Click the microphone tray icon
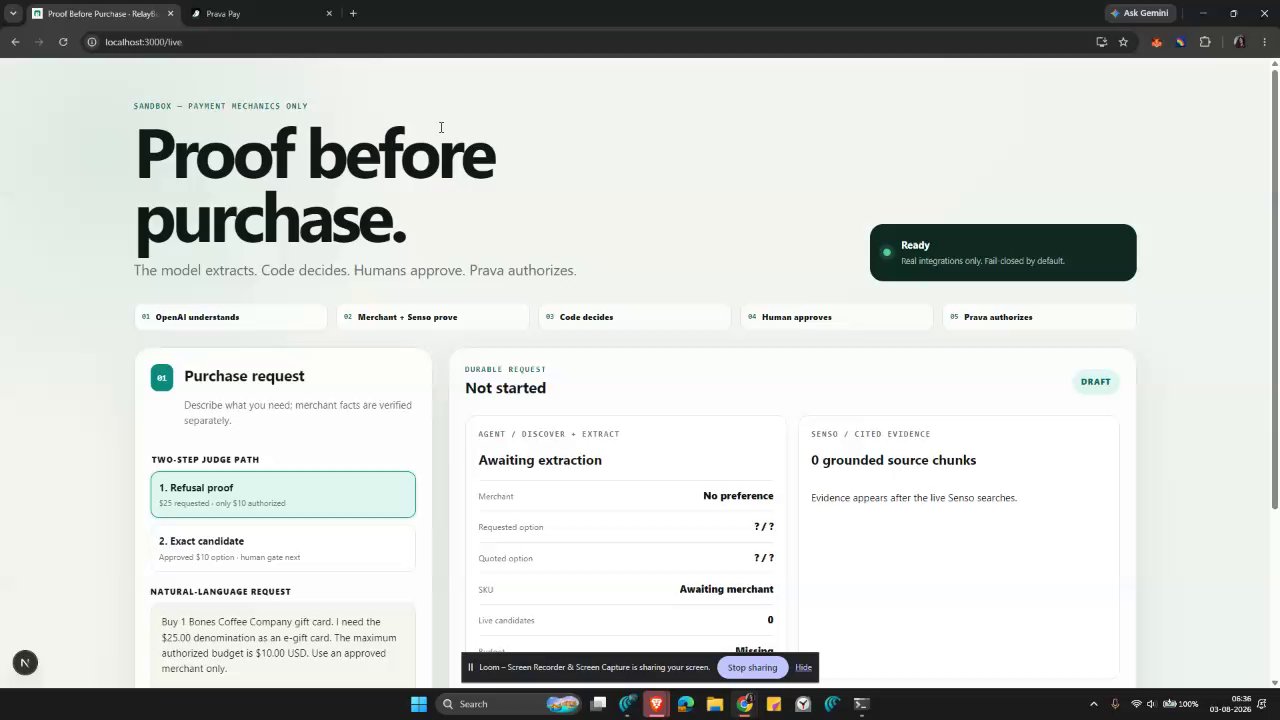This screenshot has width=1280, height=720. [x=1115, y=704]
